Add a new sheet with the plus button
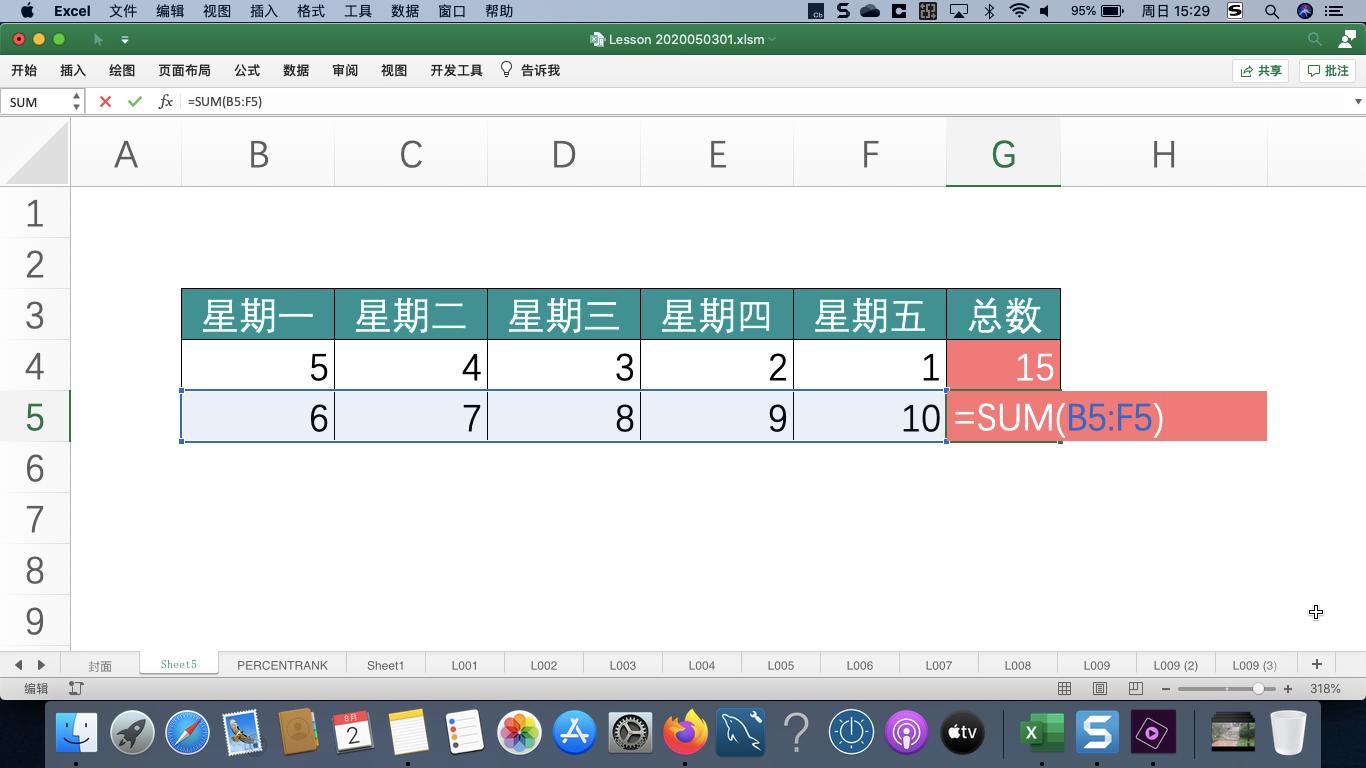Viewport: 1366px width, 768px height. (x=1317, y=663)
